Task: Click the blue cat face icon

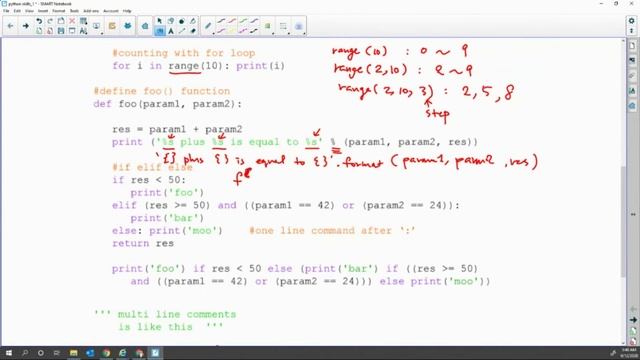Action: pyautogui.click(x=127, y=26)
